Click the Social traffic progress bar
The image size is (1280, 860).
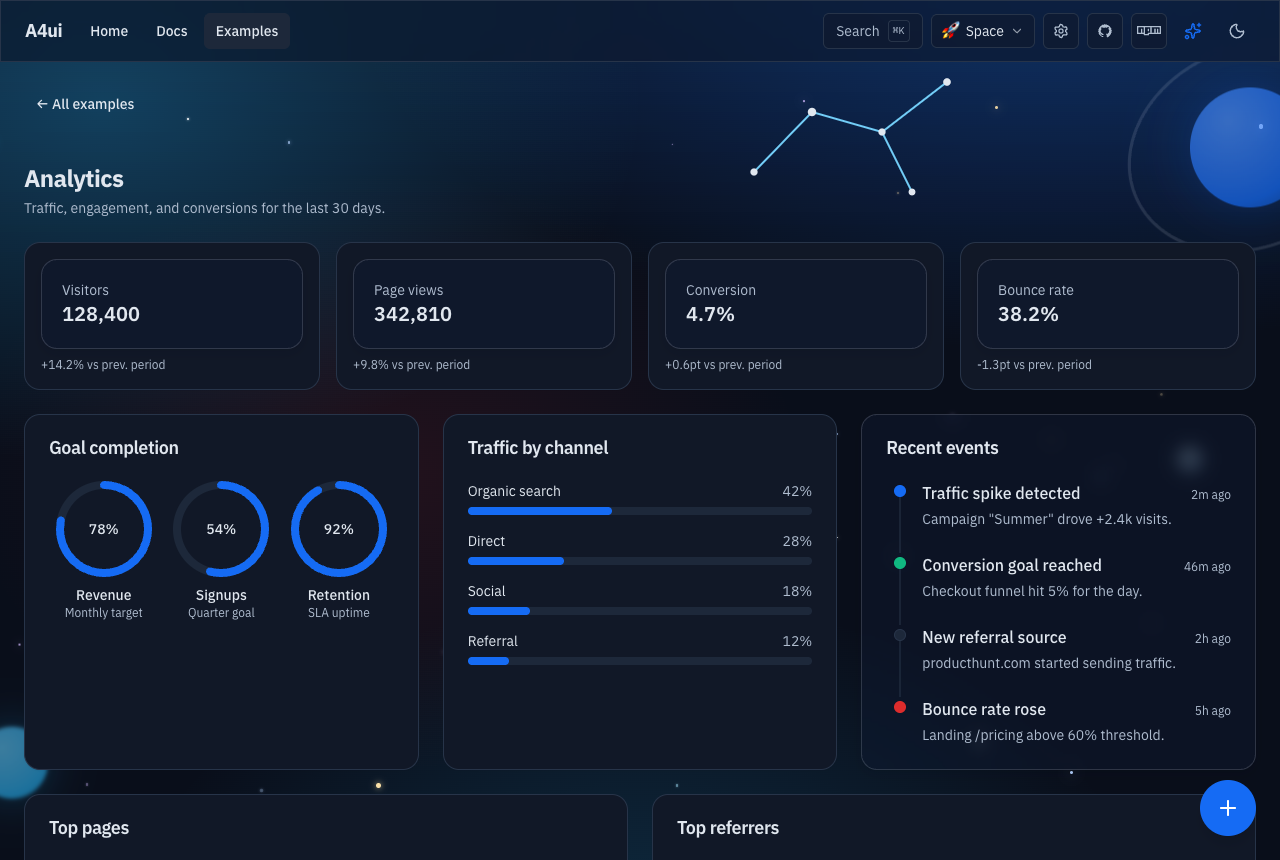[x=640, y=611]
